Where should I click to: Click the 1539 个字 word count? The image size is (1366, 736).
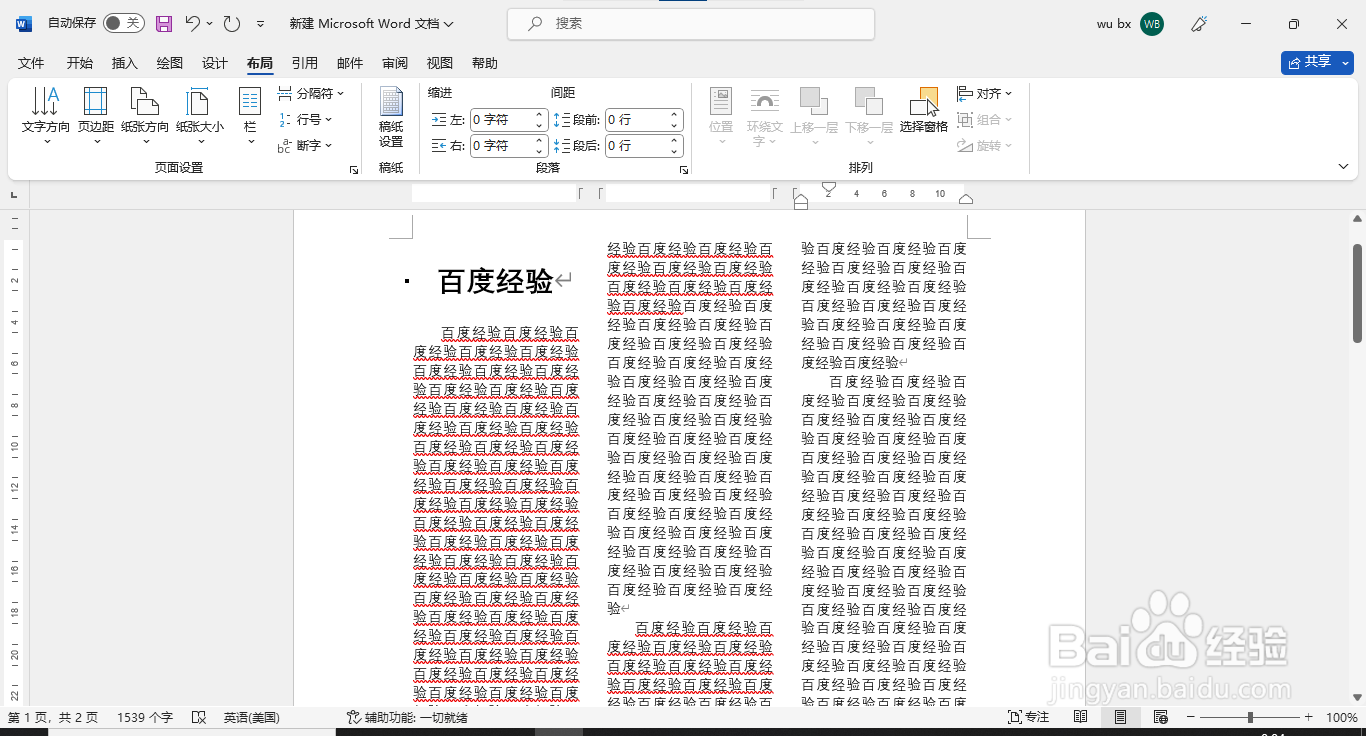pyautogui.click(x=145, y=717)
